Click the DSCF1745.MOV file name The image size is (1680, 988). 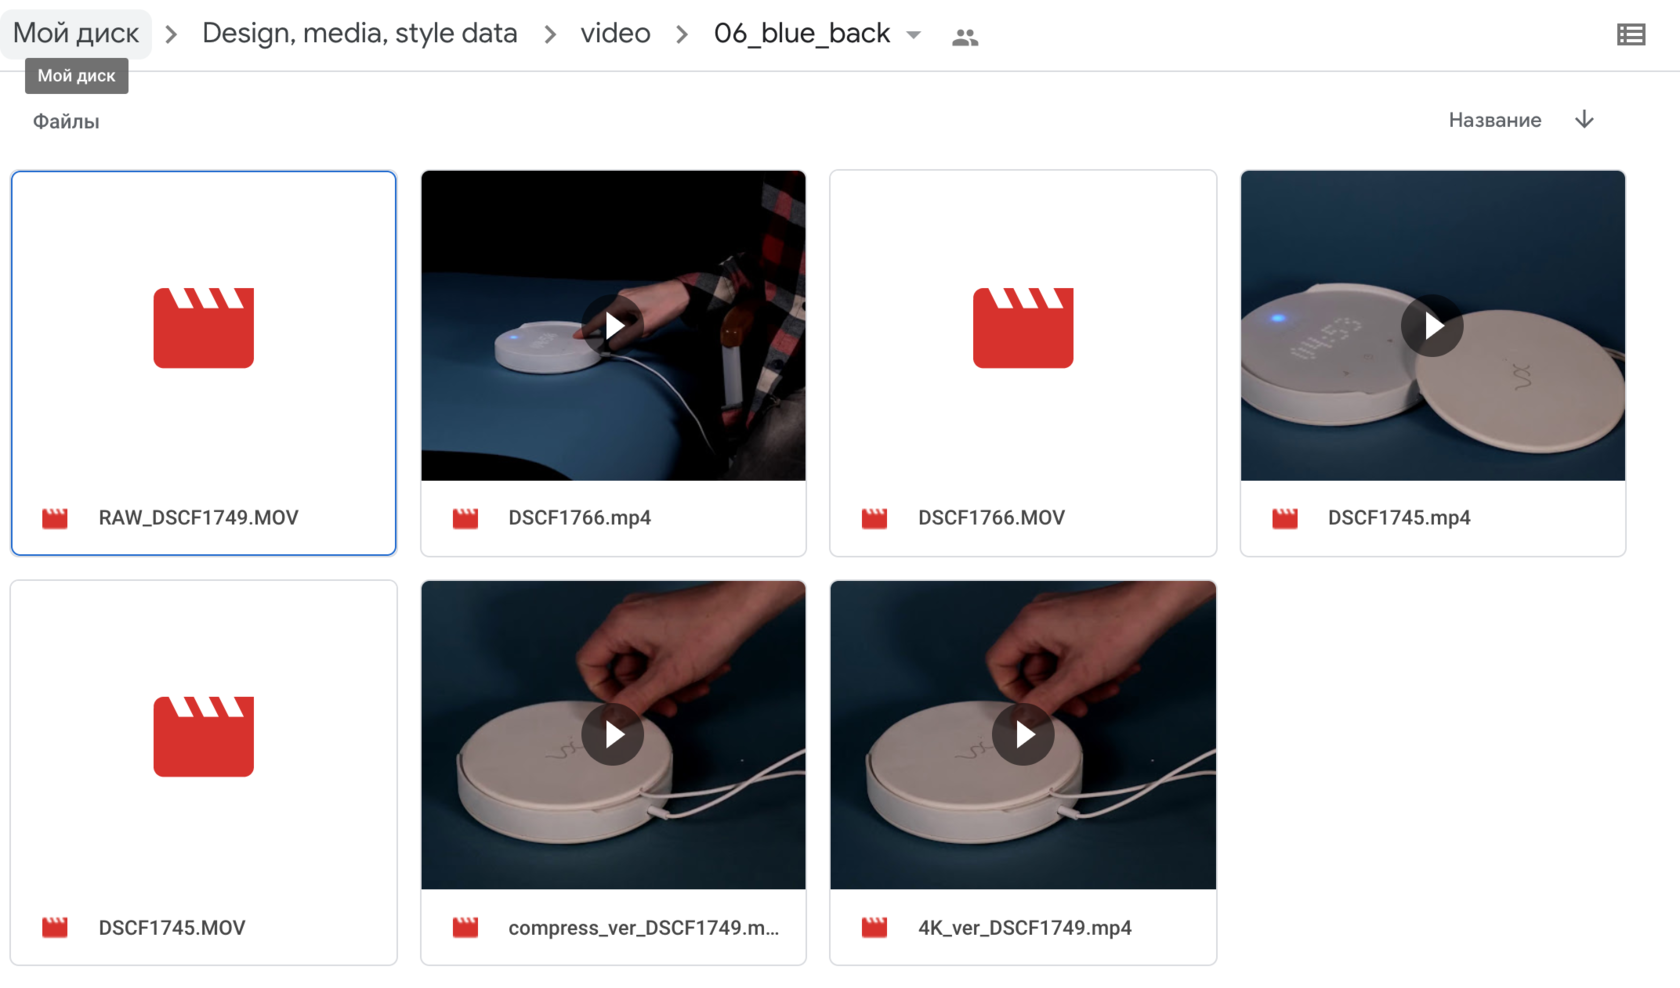(171, 928)
